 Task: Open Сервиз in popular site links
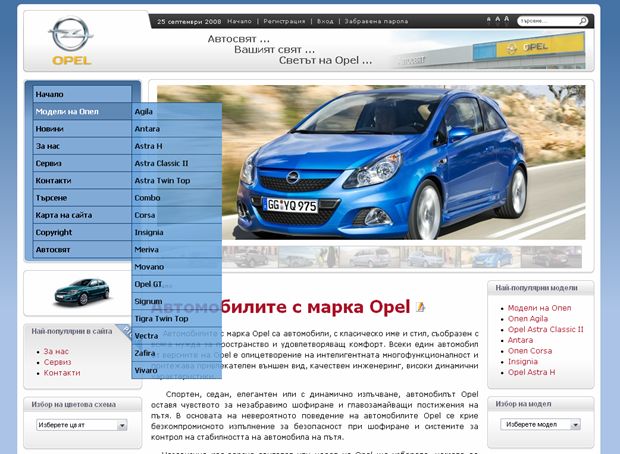click(57, 362)
